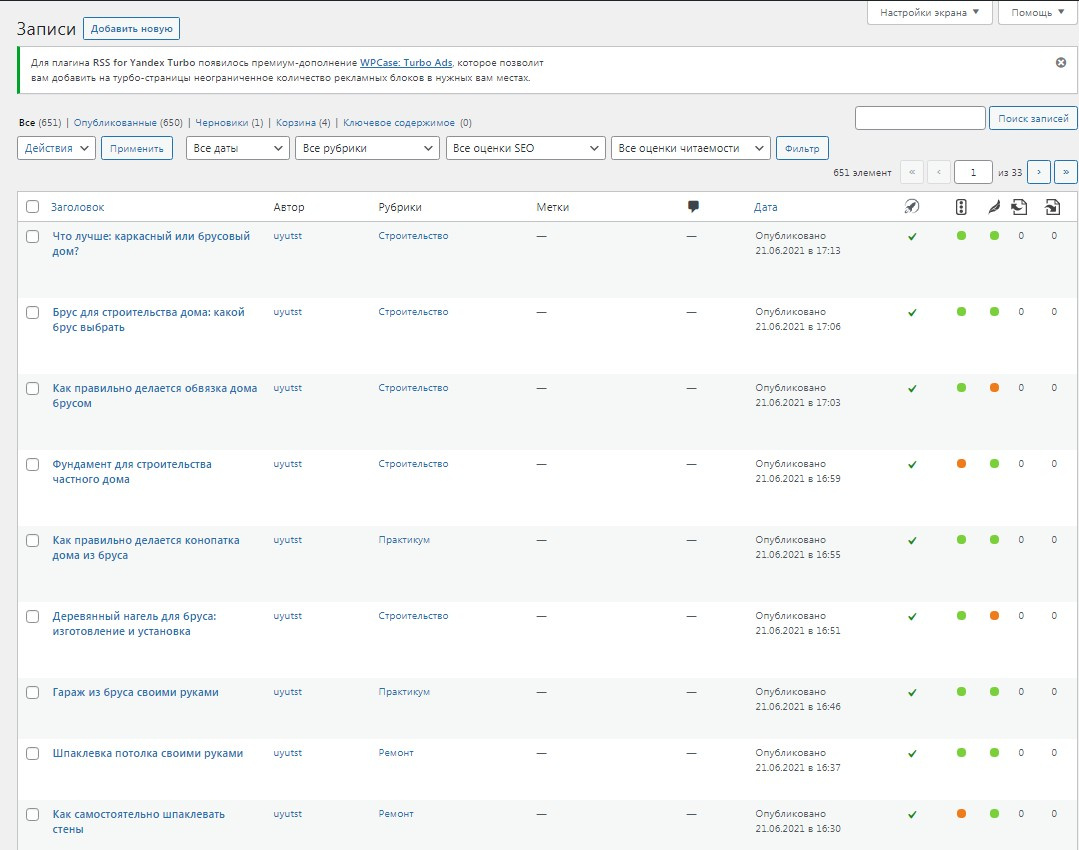The image size is (1079, 850).
Task: Tick the select-all checkbox beside Заголовок
Action: [x=33, y=207]
